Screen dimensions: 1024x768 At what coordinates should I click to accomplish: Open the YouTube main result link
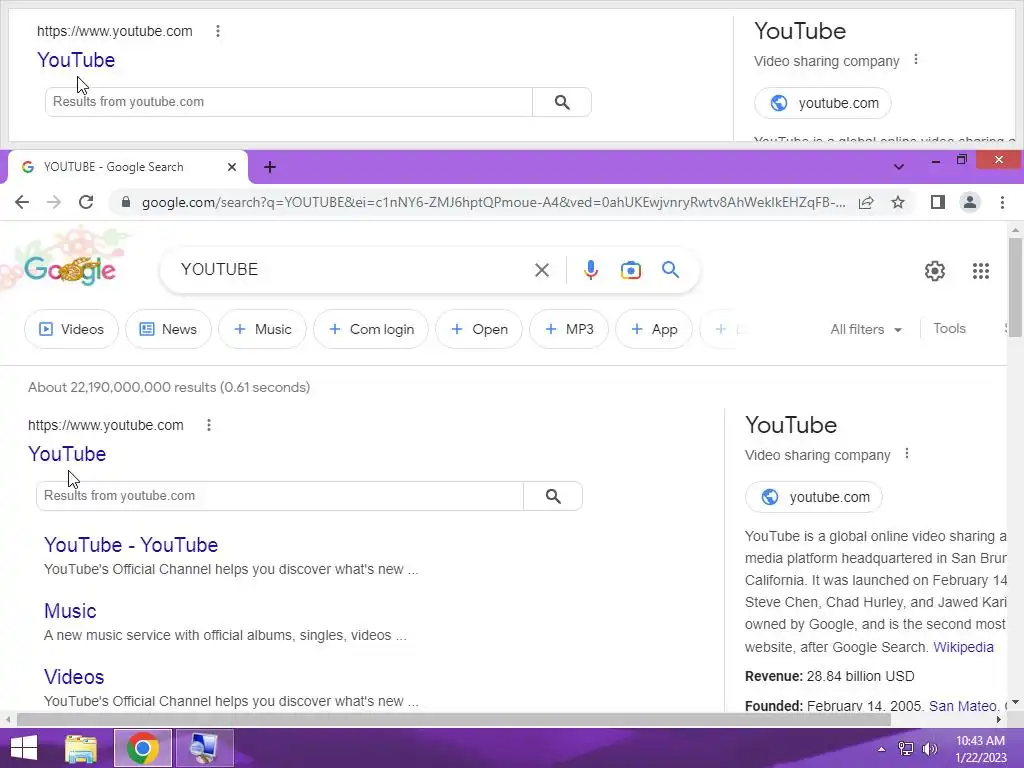(x=67, y=454)
